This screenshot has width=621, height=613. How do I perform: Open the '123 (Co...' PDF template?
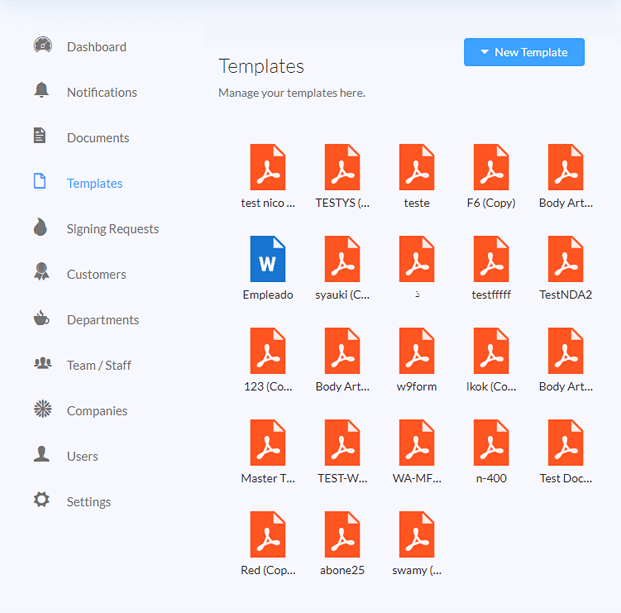click(268, 351)
